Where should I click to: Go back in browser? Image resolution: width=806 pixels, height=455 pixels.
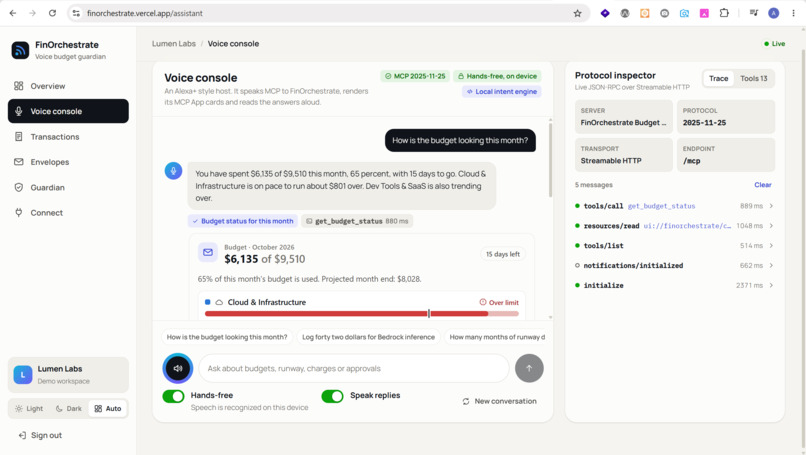coord(13,13)
